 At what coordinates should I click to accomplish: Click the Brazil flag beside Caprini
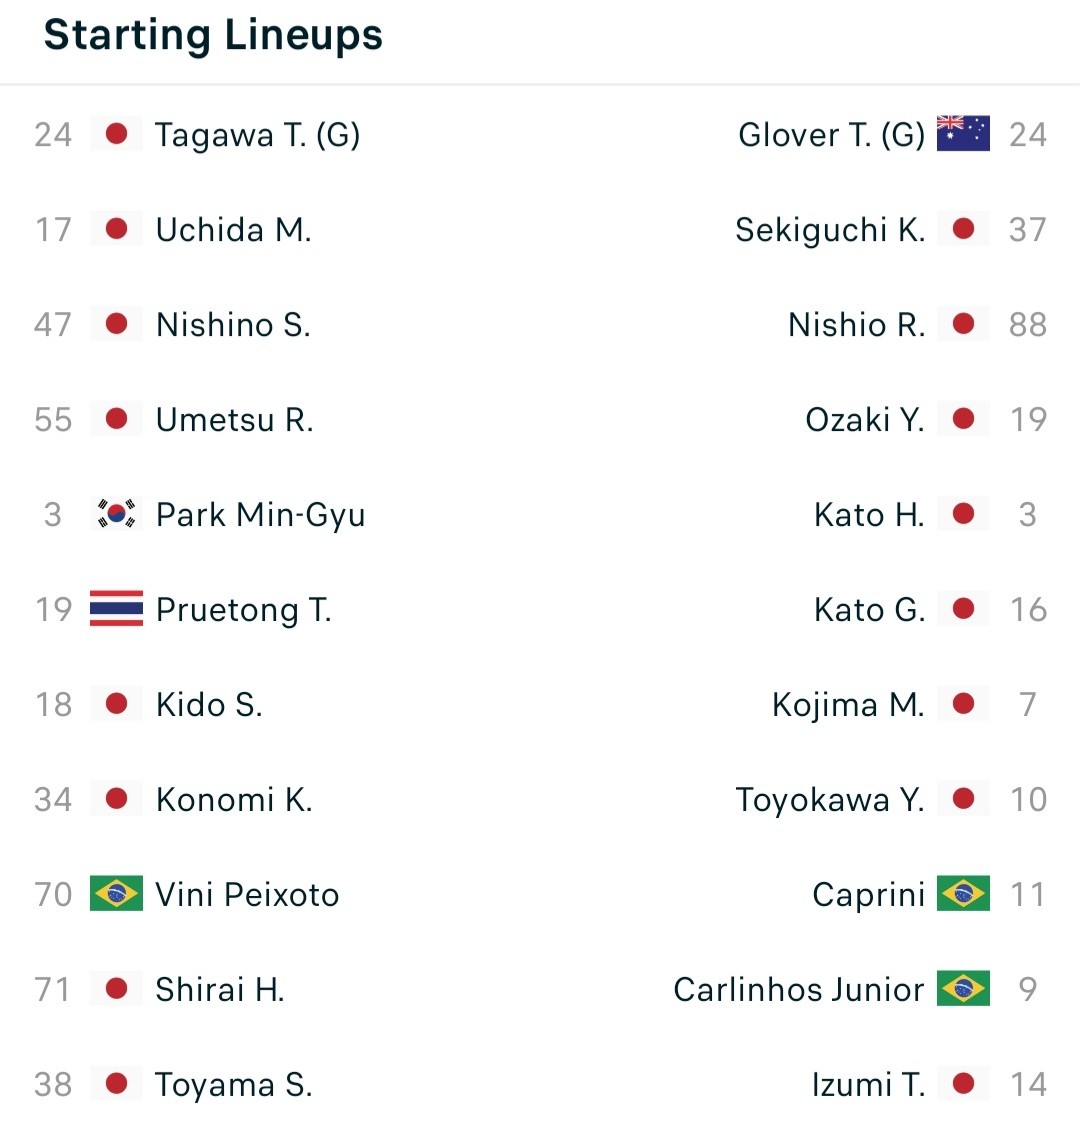click(963, 893)
